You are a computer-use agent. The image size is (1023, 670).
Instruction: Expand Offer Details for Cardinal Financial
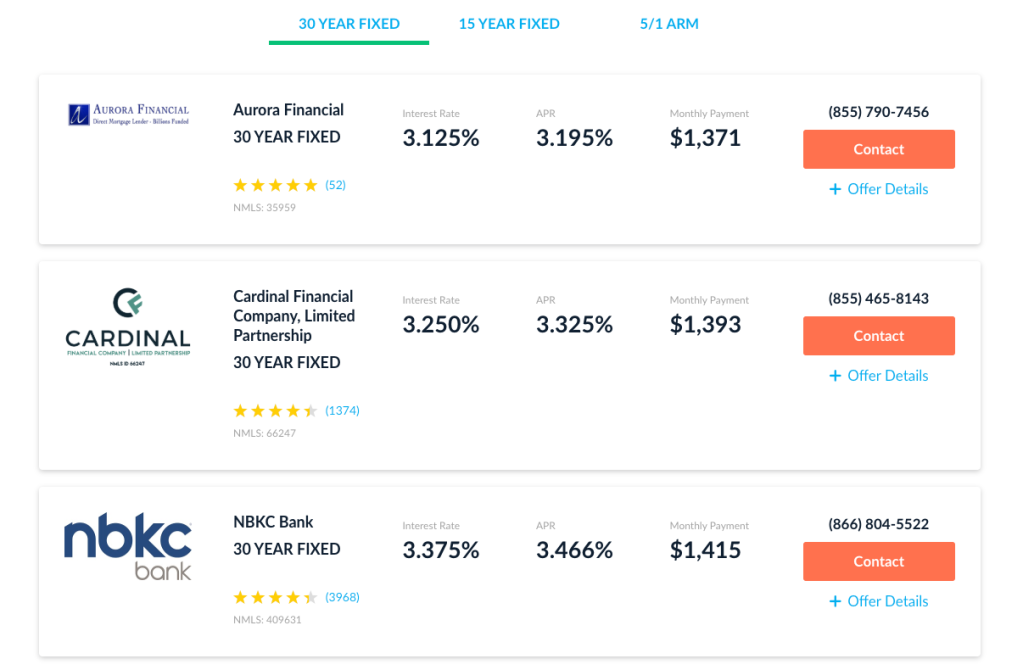pos(878,376)
